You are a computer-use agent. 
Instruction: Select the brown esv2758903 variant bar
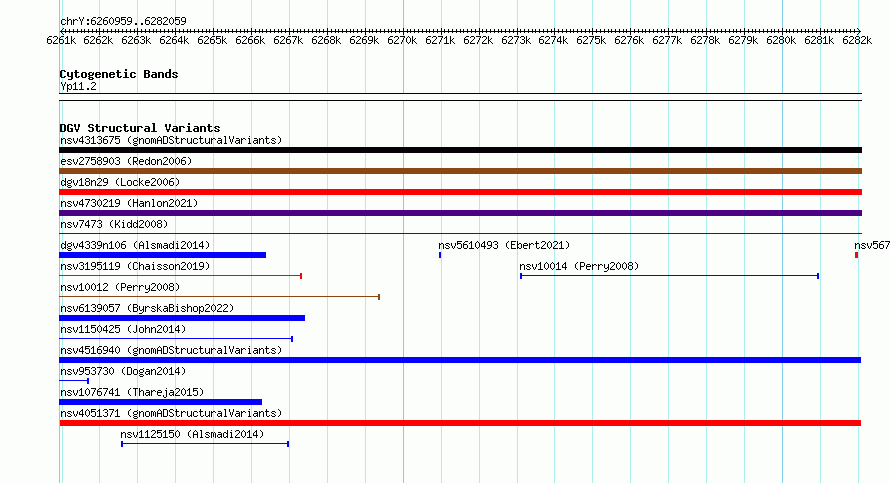(460, 171)
